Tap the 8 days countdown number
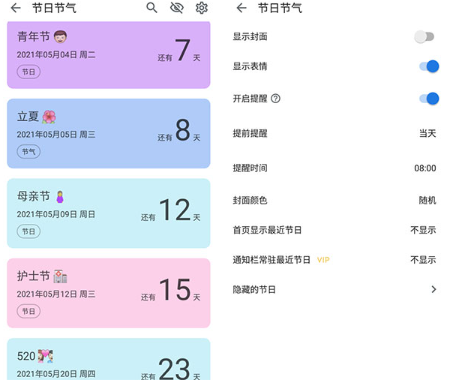471x380 pixels. click(183, 130)
